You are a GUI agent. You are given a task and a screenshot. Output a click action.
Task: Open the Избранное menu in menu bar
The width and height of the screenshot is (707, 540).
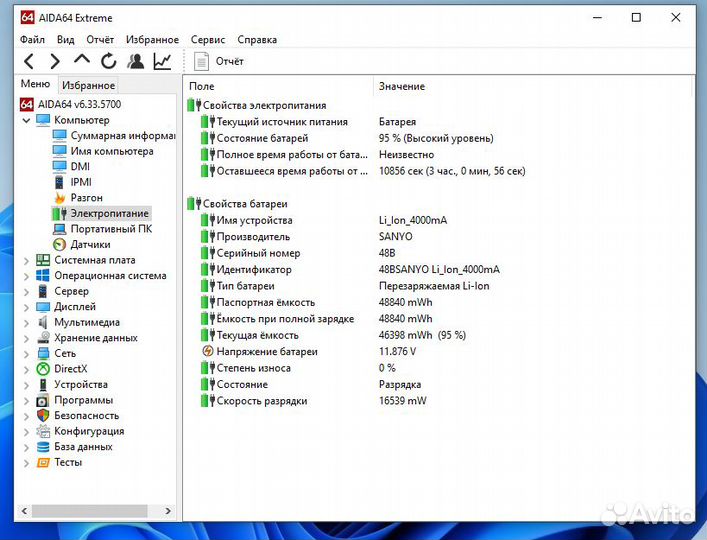pos(152,40)
